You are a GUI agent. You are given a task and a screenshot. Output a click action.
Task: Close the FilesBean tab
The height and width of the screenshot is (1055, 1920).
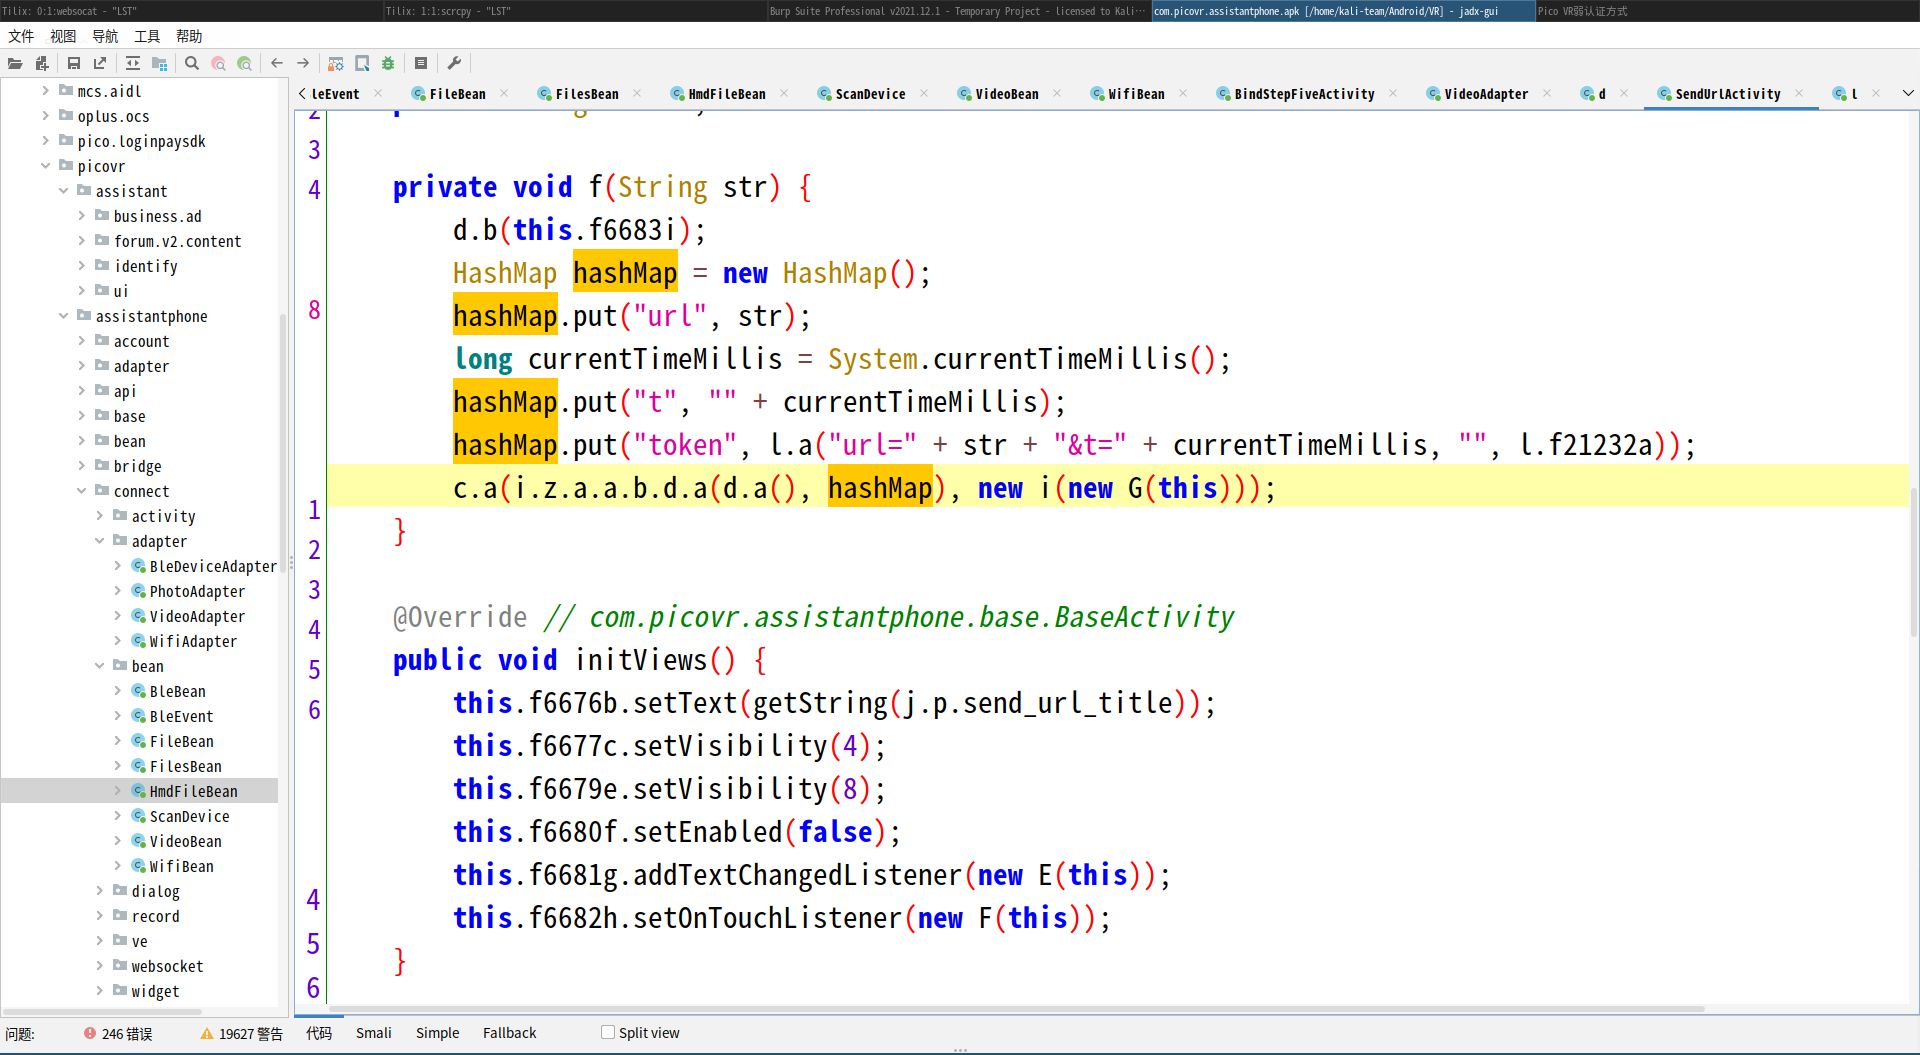coord(637,93)
